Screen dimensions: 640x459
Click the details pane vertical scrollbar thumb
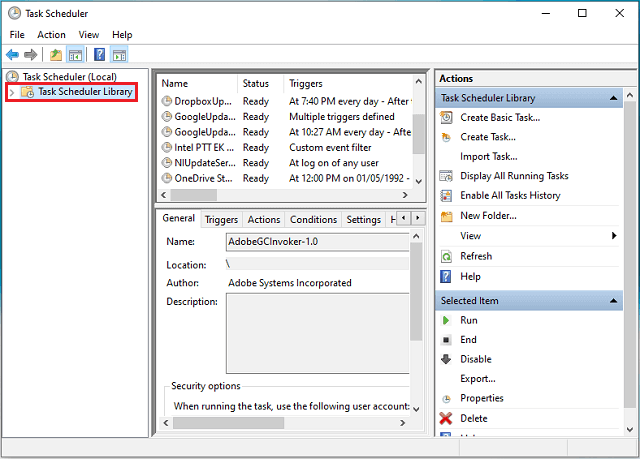[416, 291]
